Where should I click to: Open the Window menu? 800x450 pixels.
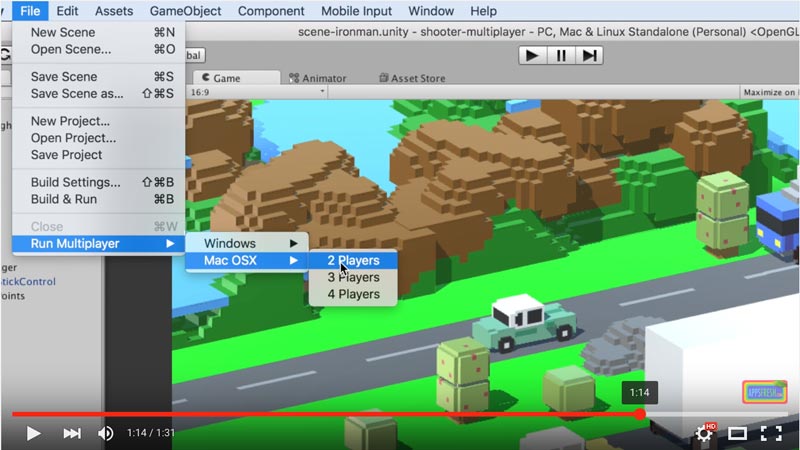click(431, 11)
